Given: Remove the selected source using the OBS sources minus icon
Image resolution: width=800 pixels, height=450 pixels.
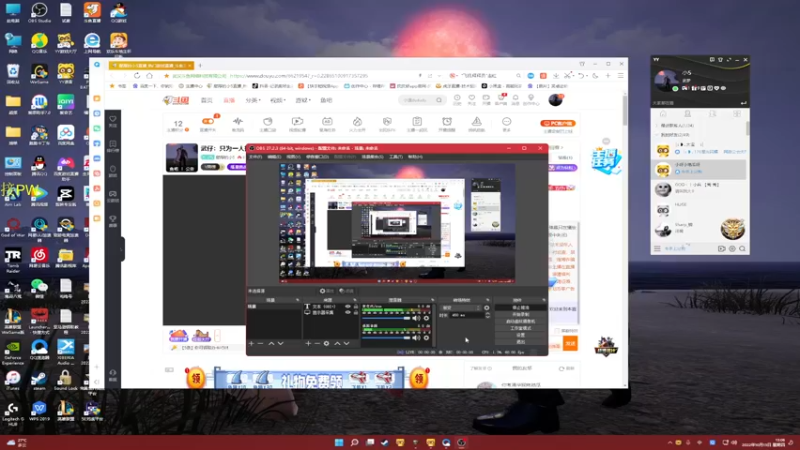Looking at the screenshot, I should (x=317, y=343).
